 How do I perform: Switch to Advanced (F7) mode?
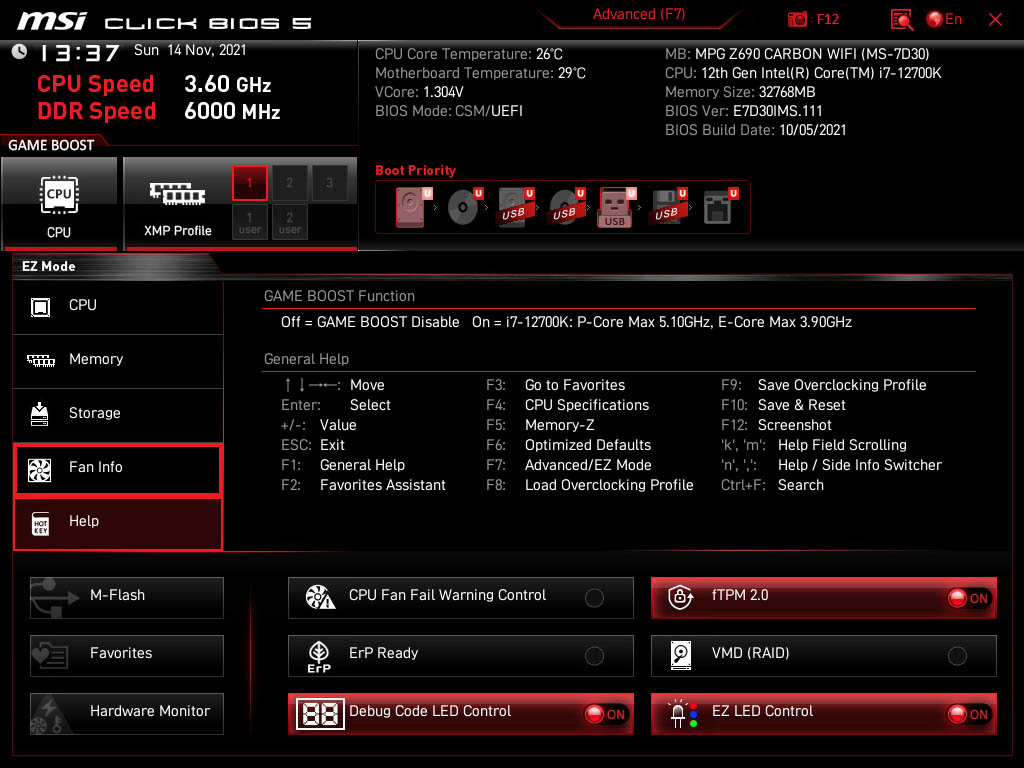[x=638, y=14]
